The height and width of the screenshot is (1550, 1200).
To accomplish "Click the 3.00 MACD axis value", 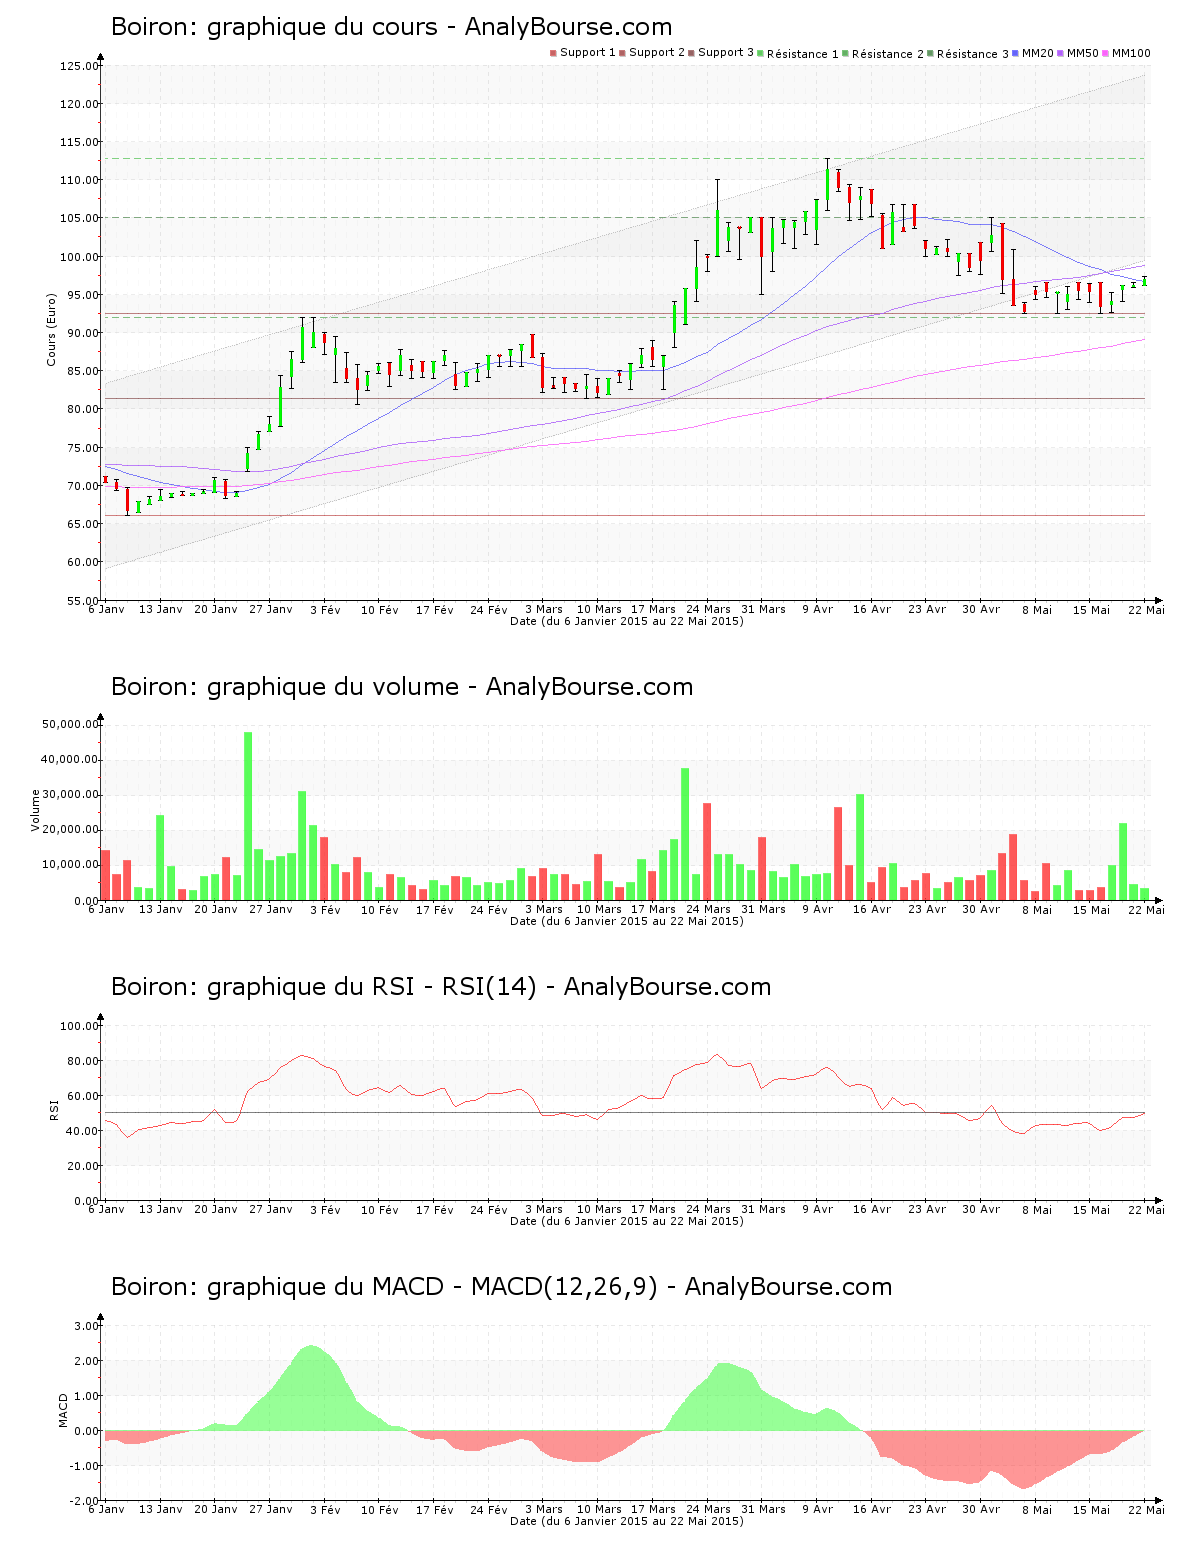I will click(86, 1326).
